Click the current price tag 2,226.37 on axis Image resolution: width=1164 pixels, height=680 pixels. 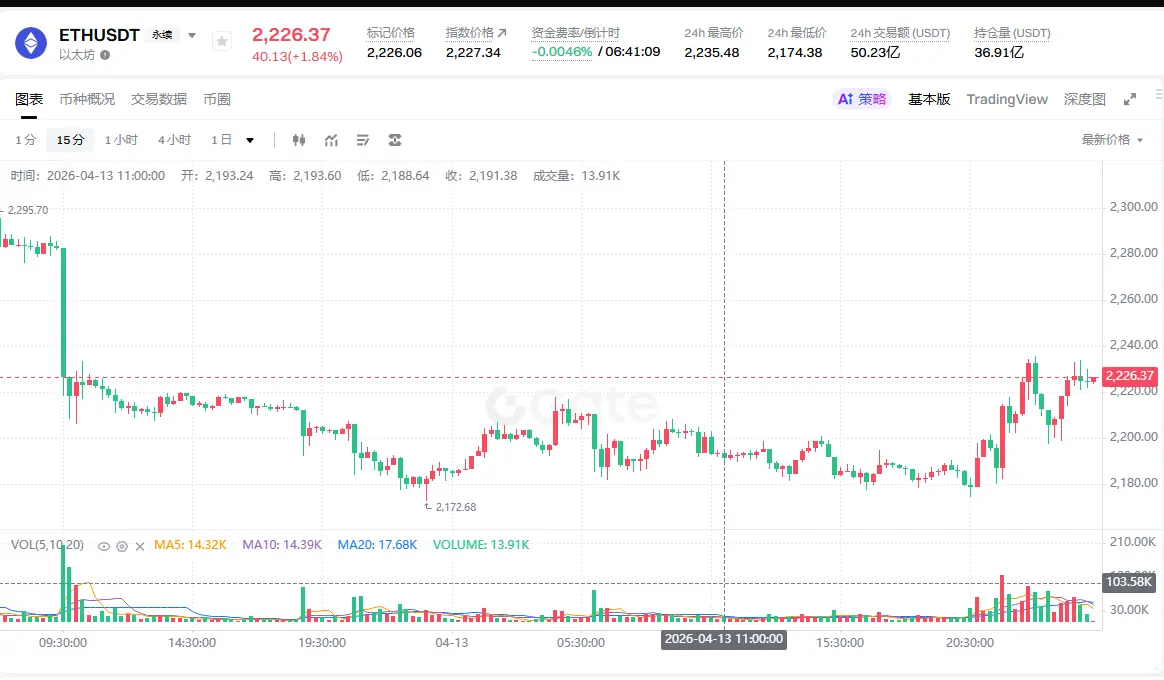1130,376
